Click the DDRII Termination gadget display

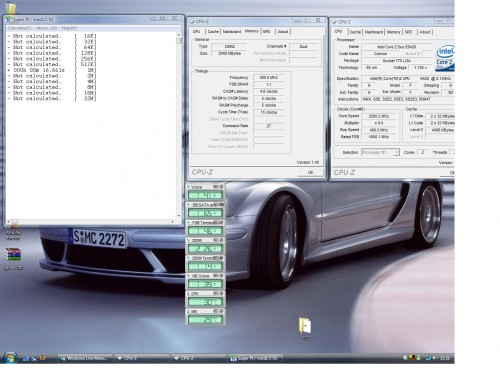point(205,266)
